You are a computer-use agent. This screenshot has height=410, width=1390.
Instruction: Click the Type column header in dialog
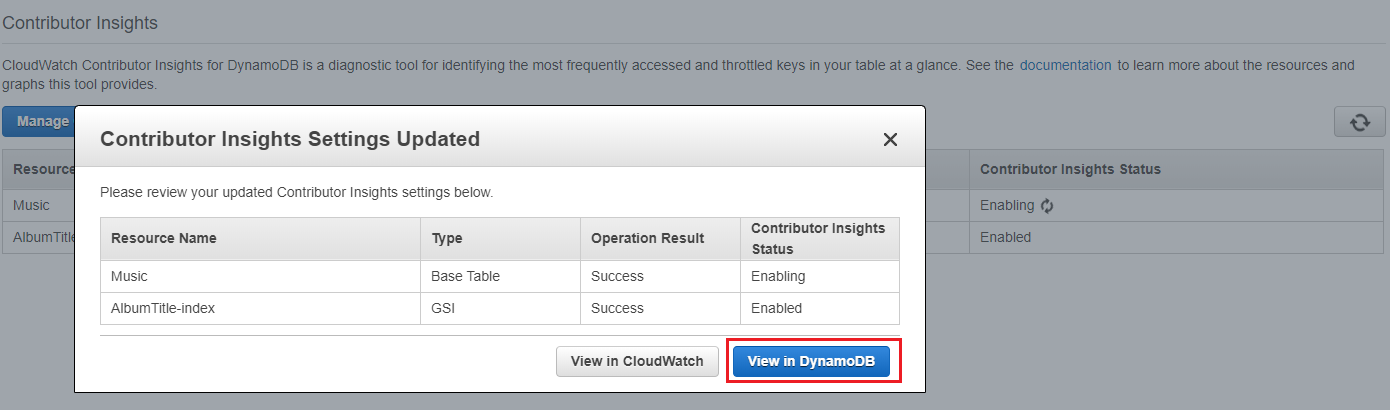[501, 239]
